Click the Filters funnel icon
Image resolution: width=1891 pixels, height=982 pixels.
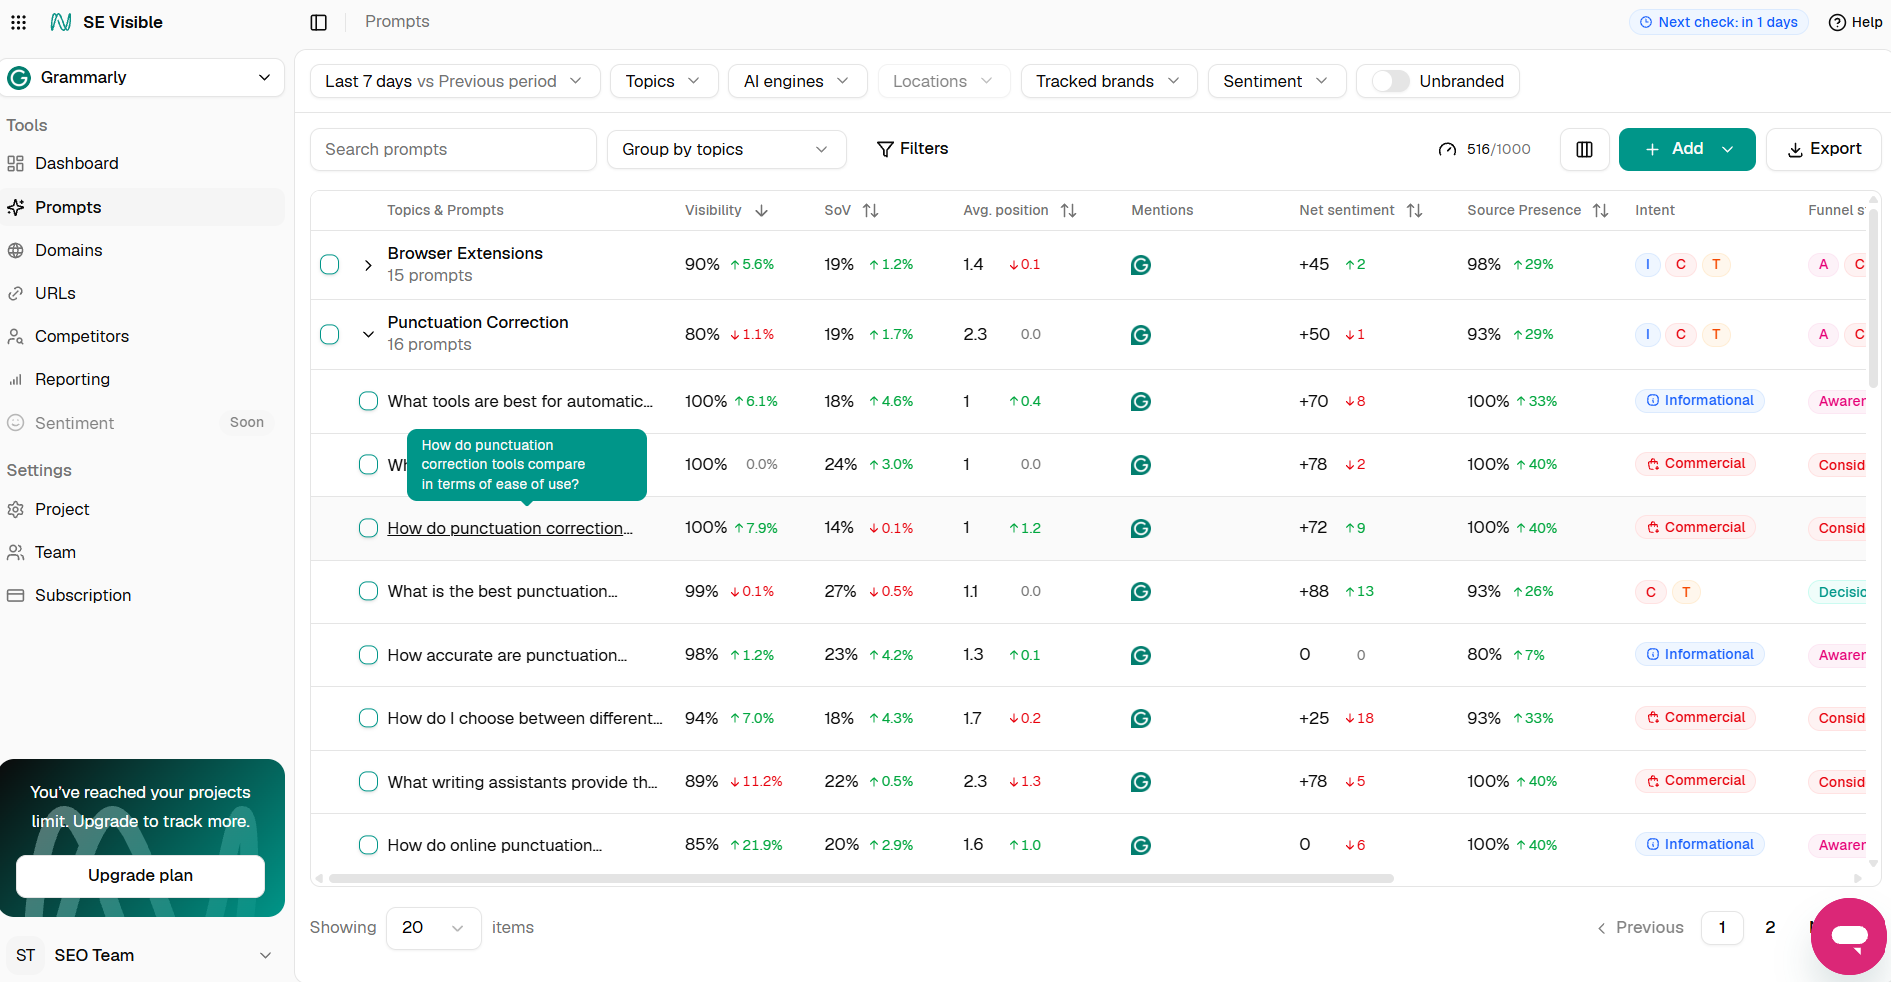point(885,149)
